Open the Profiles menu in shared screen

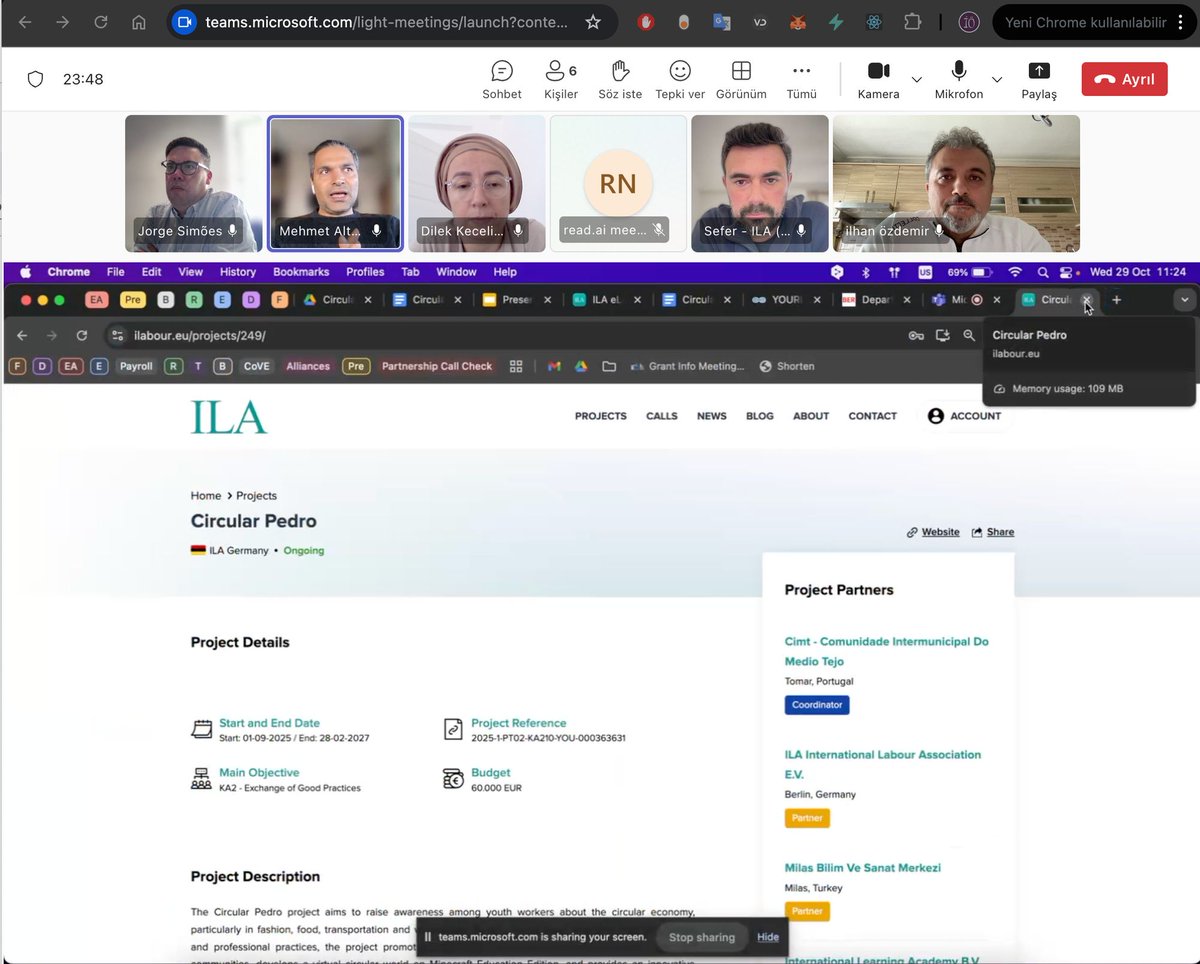[x=365, y=272]
